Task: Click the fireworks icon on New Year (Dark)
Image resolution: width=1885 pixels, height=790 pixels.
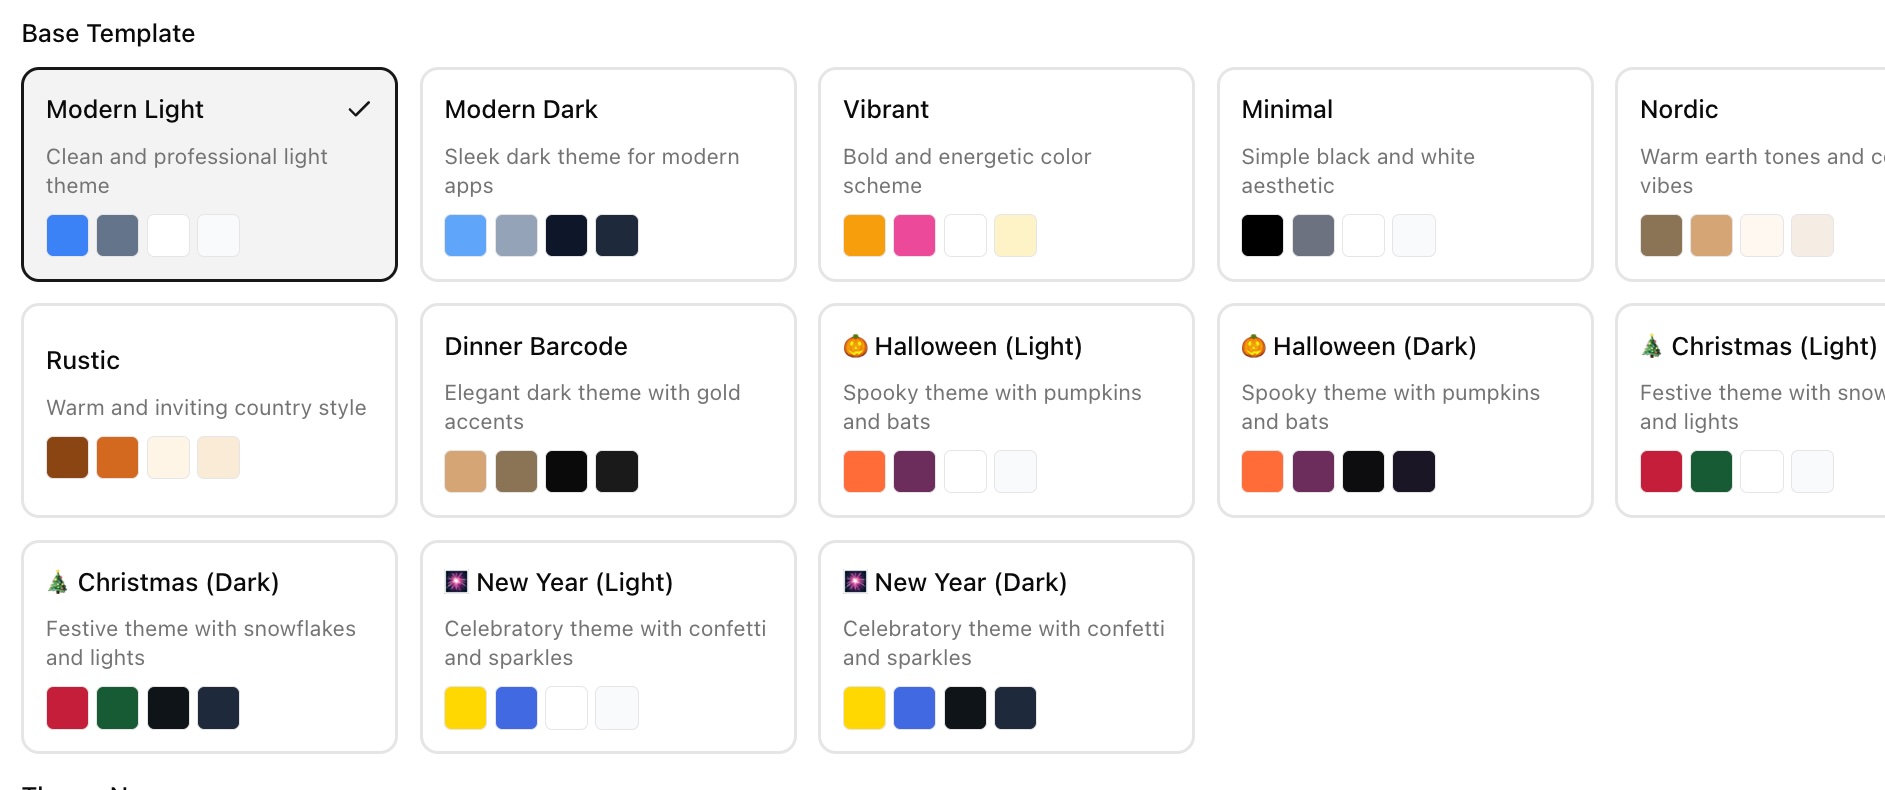Action: 855,582
